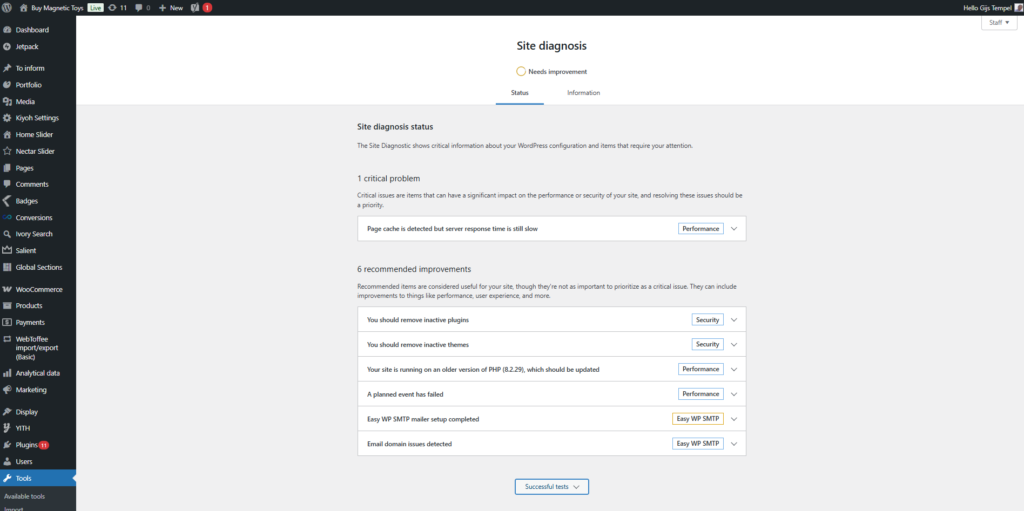Select the Status tab

click(x=519, y=93)
